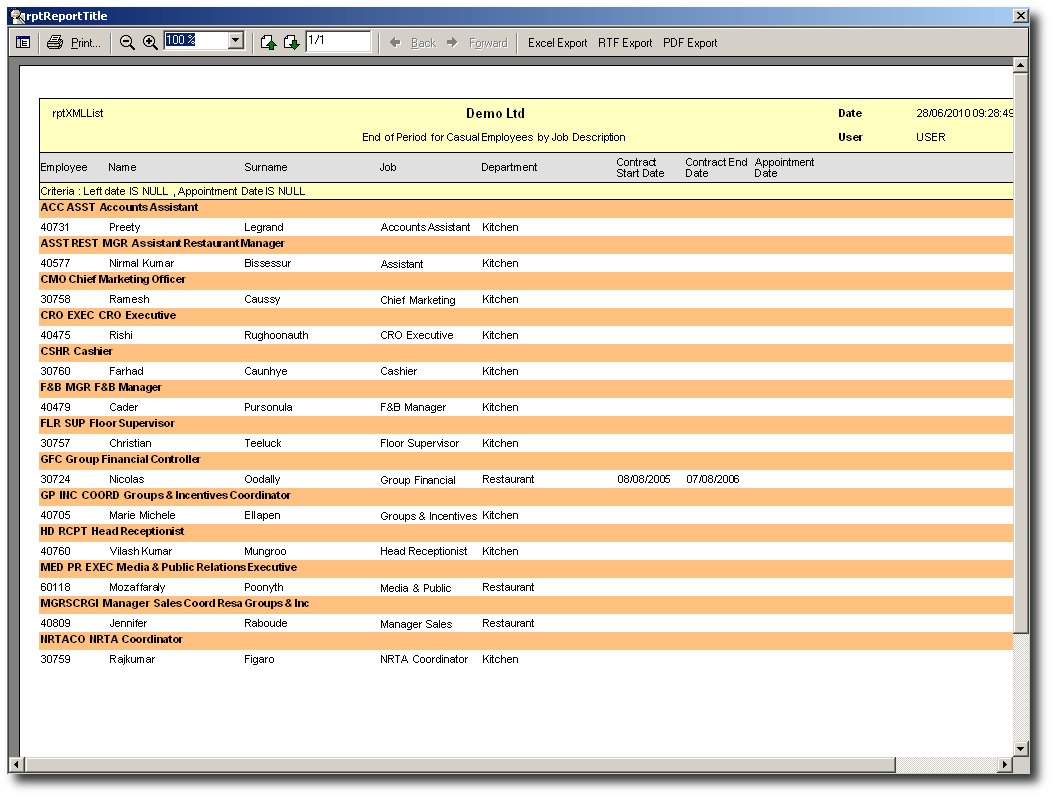Go to the previous page arrow
The width and height of the screenshot is (1053, 797).
(x=268, y=42)
